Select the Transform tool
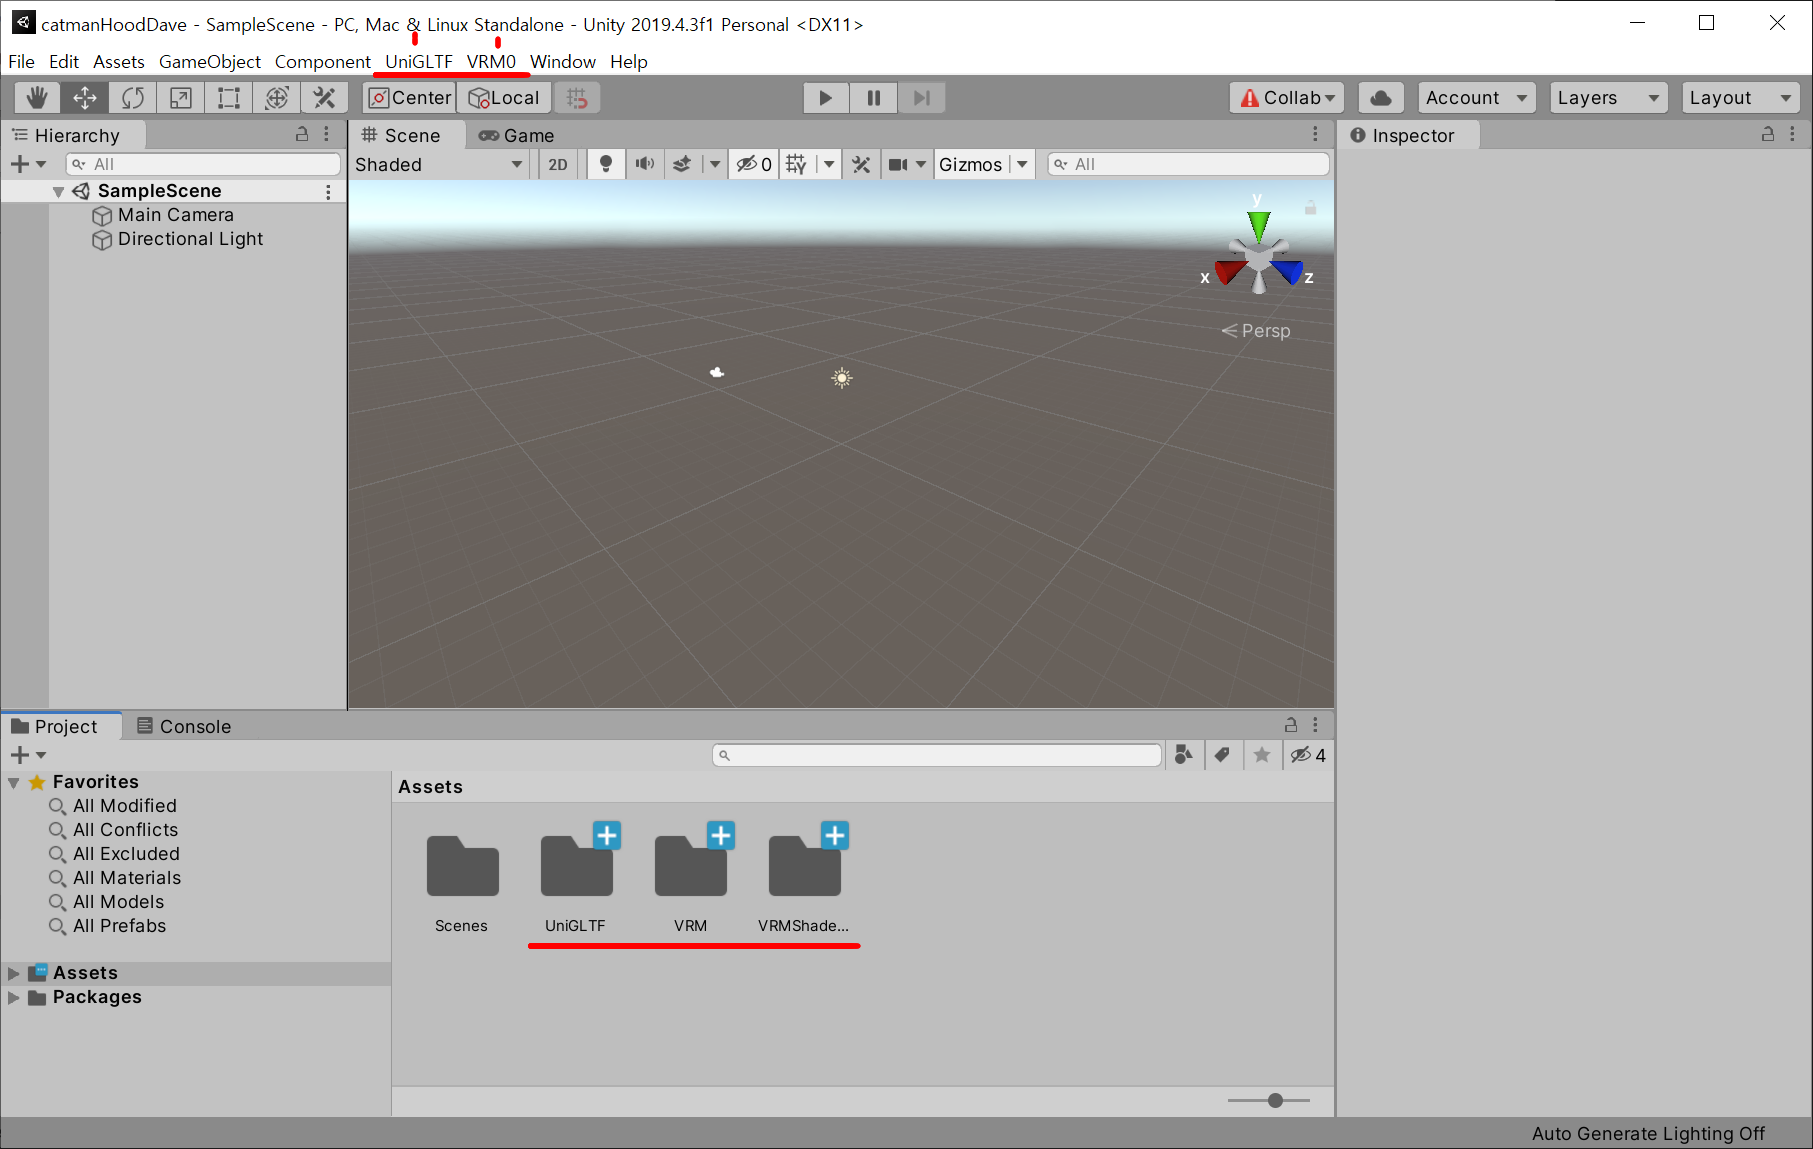The image size is (1813, 1149). pos(277,98)
